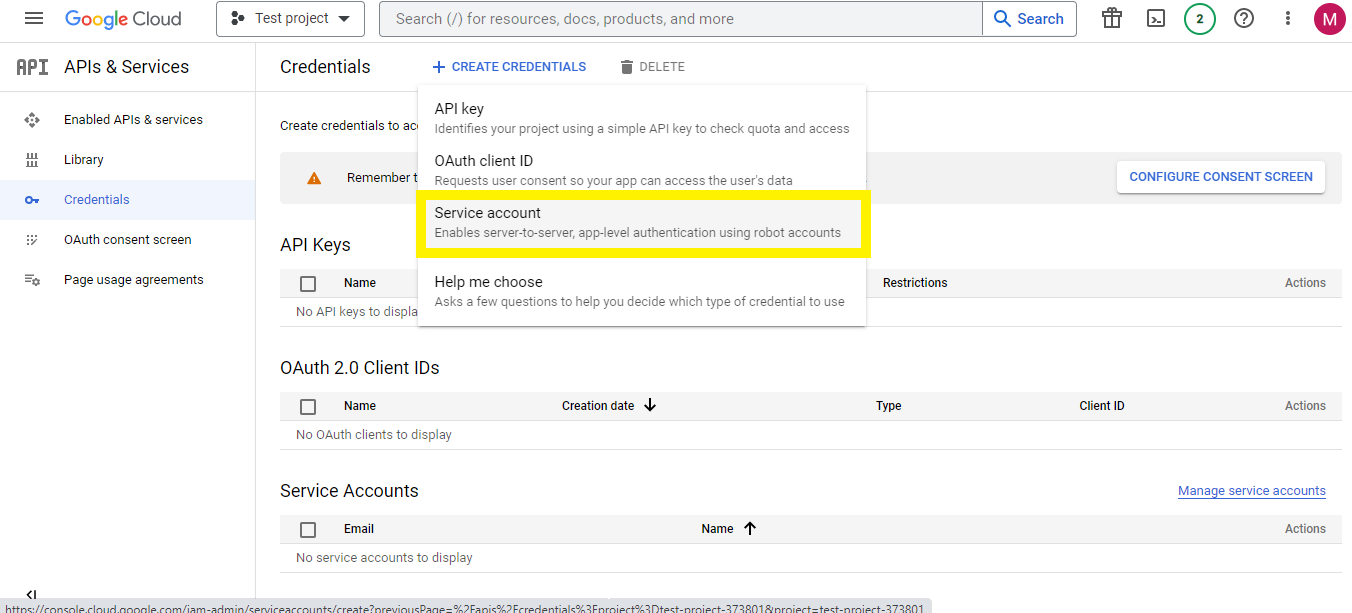The height and width of the screenshot is (613, 1352).
Task: Open your account avatar menu
Action: pyautogui.click(x=1329, y=18)
